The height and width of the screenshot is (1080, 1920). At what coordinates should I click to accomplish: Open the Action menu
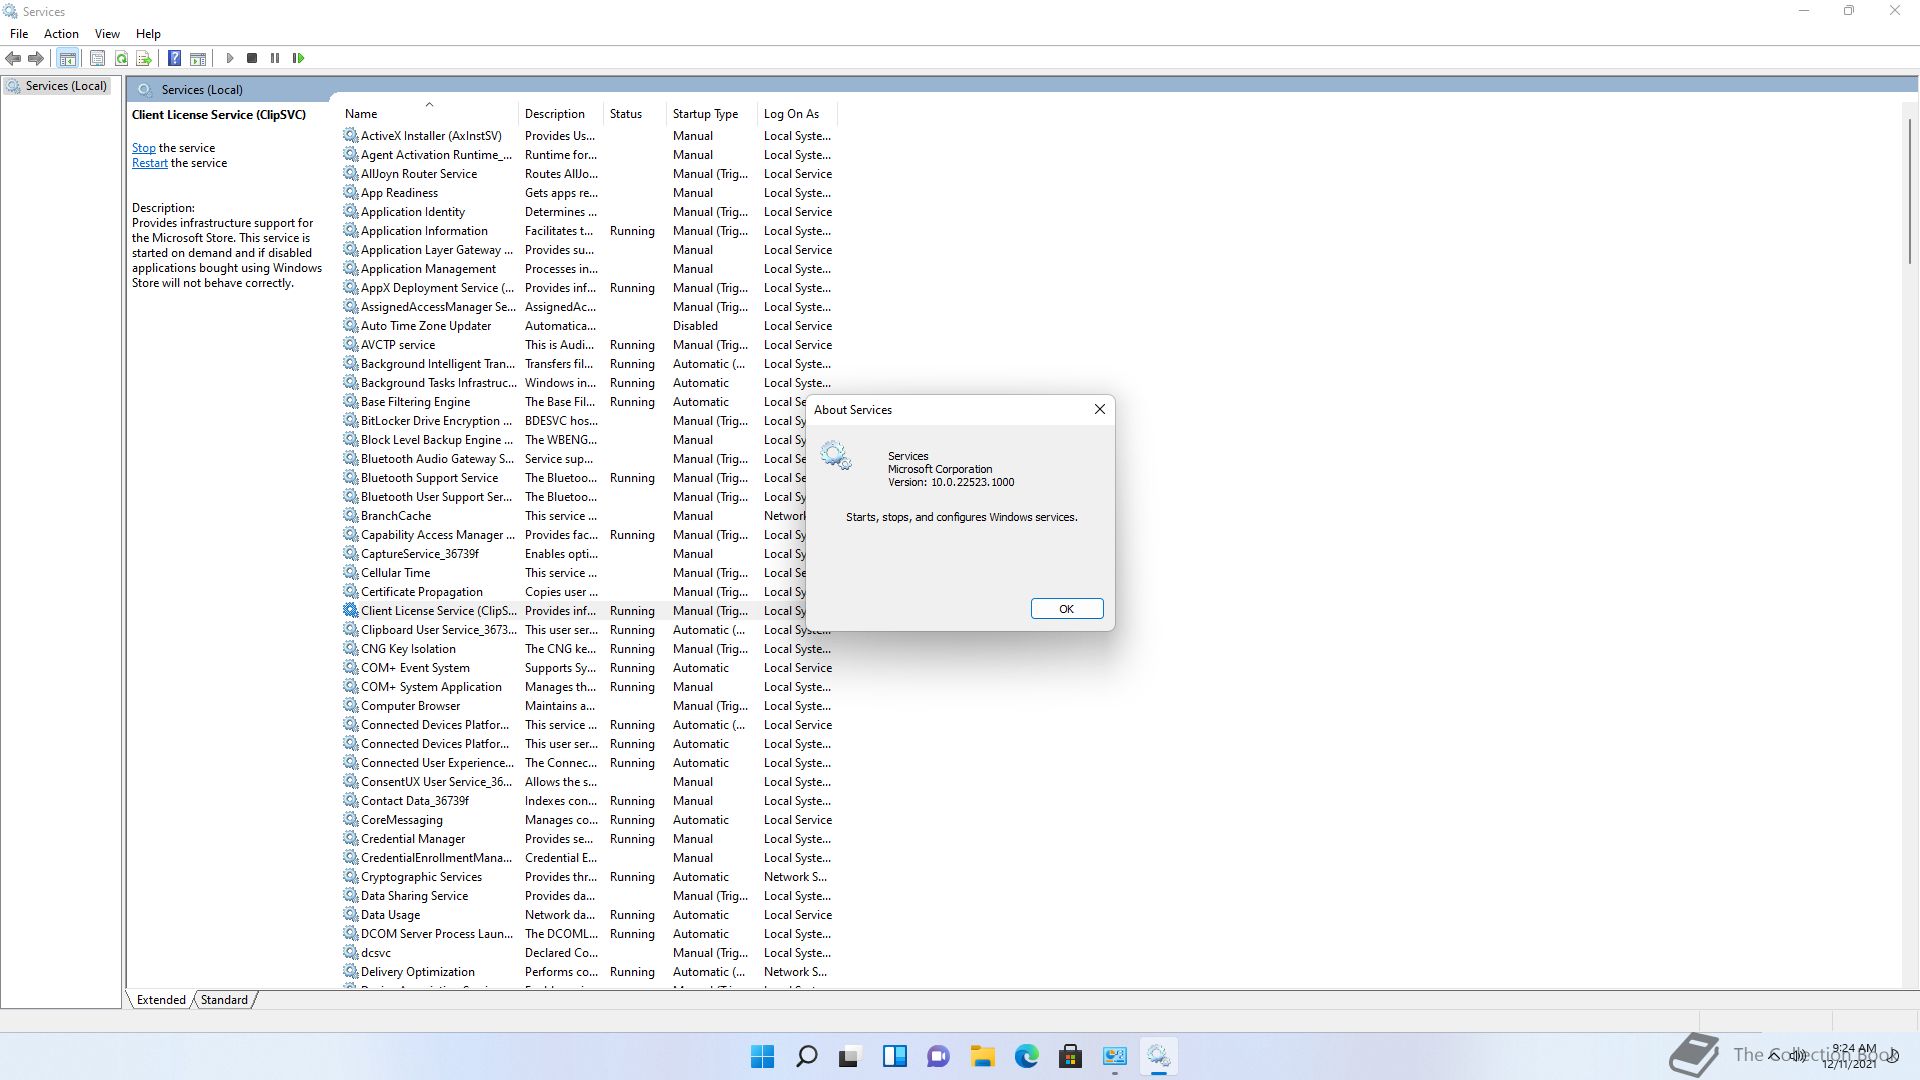point(61,33)
